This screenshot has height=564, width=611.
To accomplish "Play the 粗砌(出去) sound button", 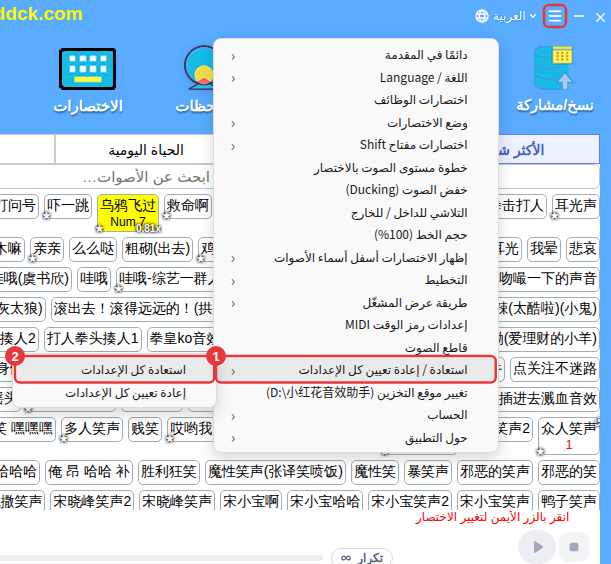I will 157,249.
